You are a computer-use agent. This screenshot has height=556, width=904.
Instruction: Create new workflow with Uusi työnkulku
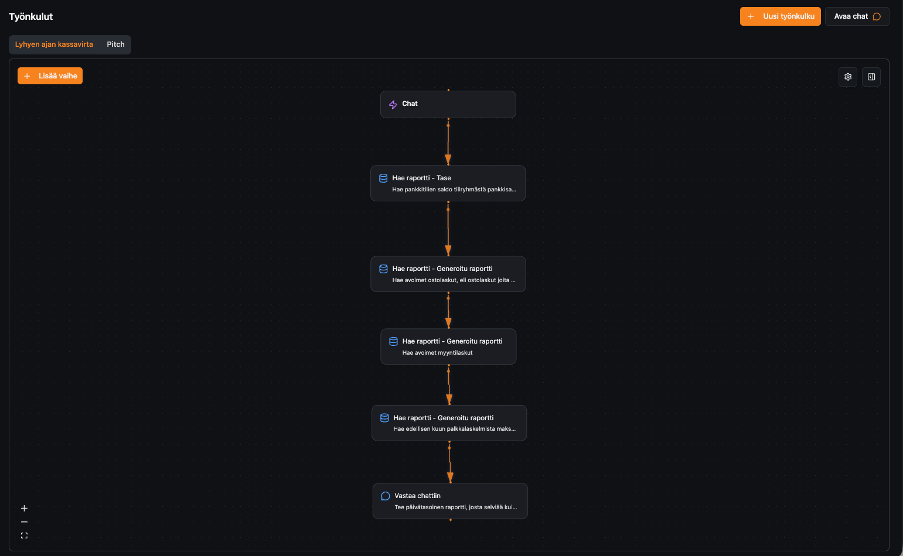(780, 17)
